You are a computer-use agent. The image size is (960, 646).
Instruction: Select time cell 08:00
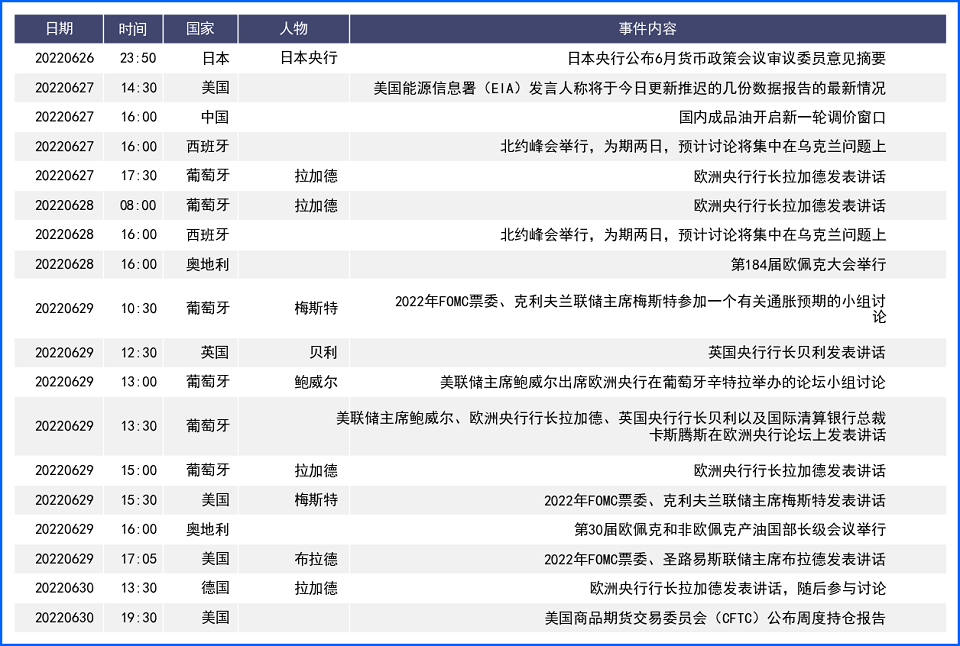pos(138,205)
